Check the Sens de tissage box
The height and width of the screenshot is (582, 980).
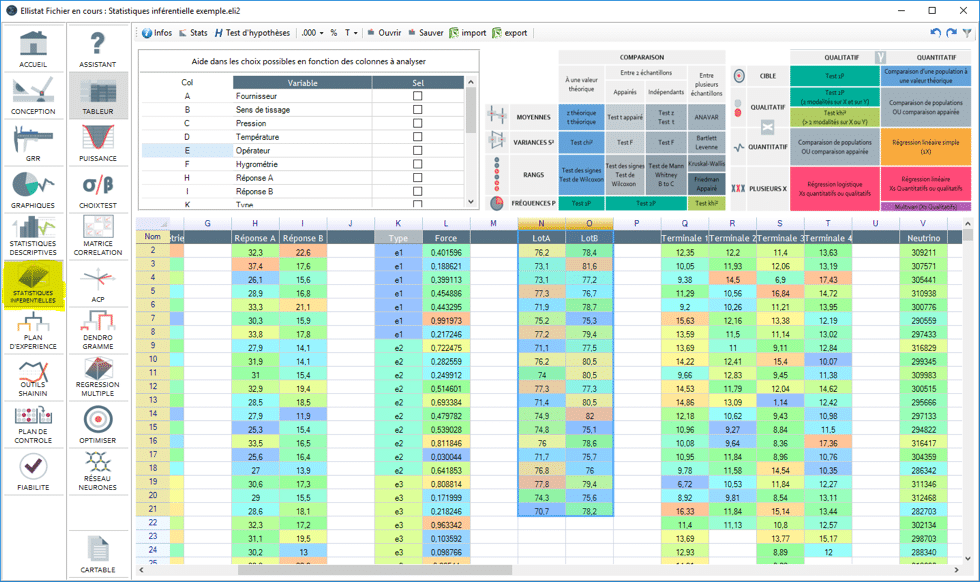[418, 109]
